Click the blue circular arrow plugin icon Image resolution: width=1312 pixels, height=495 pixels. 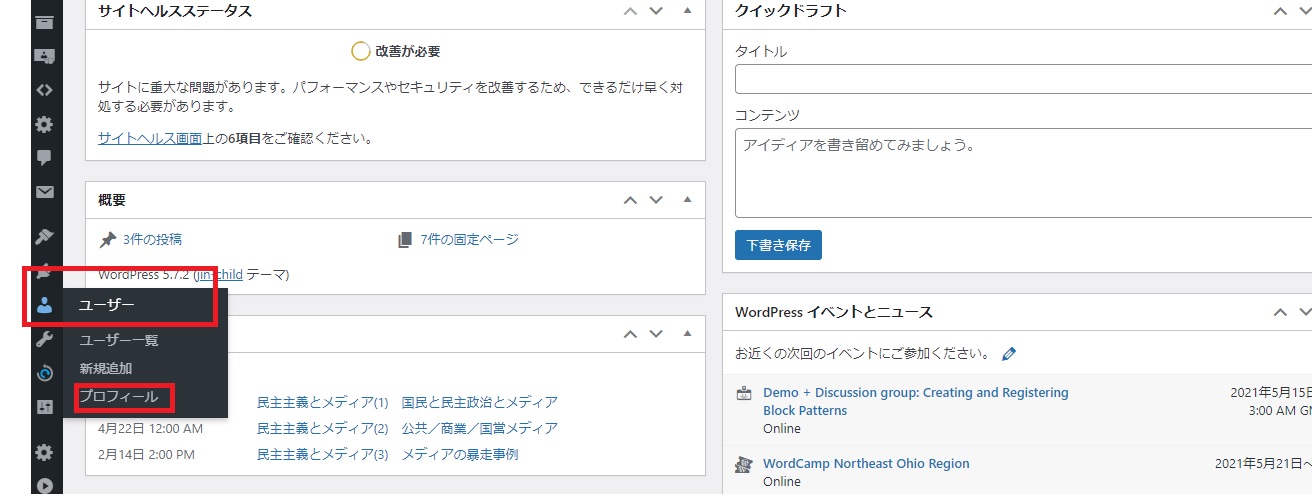(x=44, y=374)
